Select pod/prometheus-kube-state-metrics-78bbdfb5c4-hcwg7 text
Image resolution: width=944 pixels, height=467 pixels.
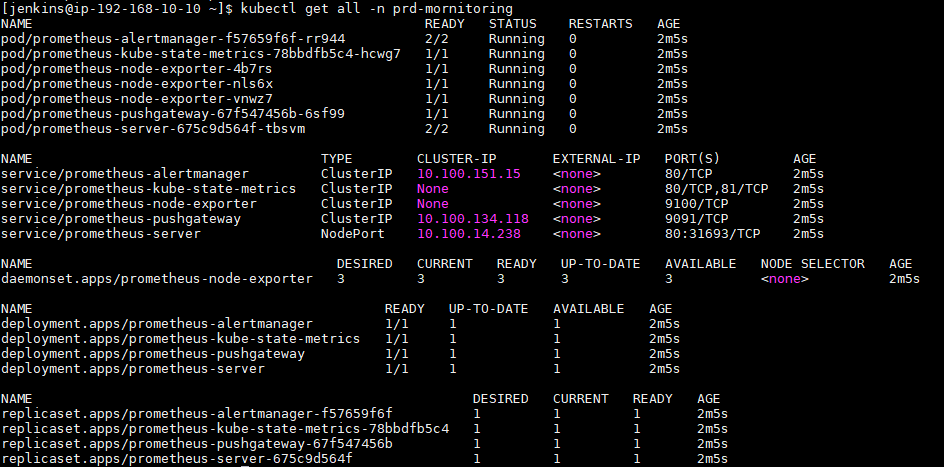[x=201, y=54]
